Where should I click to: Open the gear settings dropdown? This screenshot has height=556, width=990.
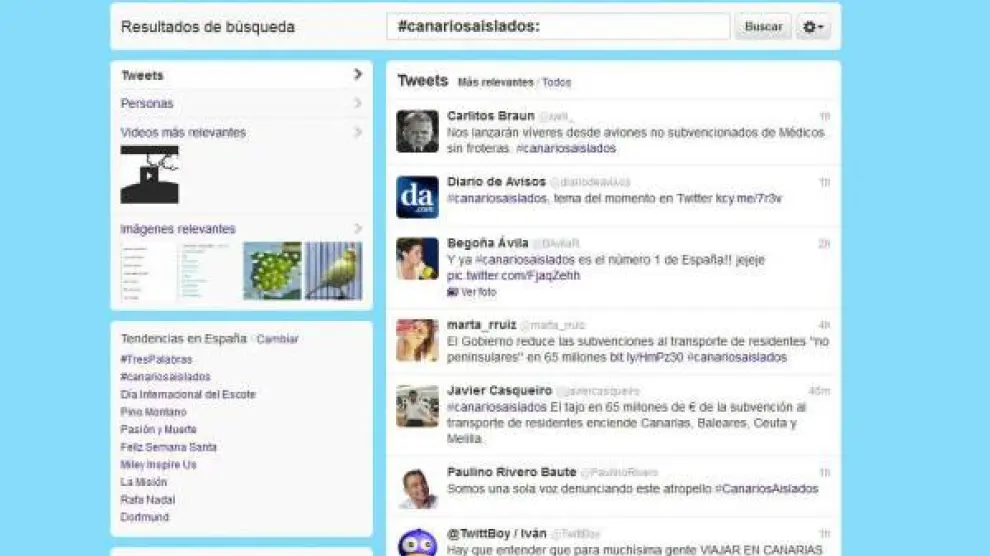[813, 27]
